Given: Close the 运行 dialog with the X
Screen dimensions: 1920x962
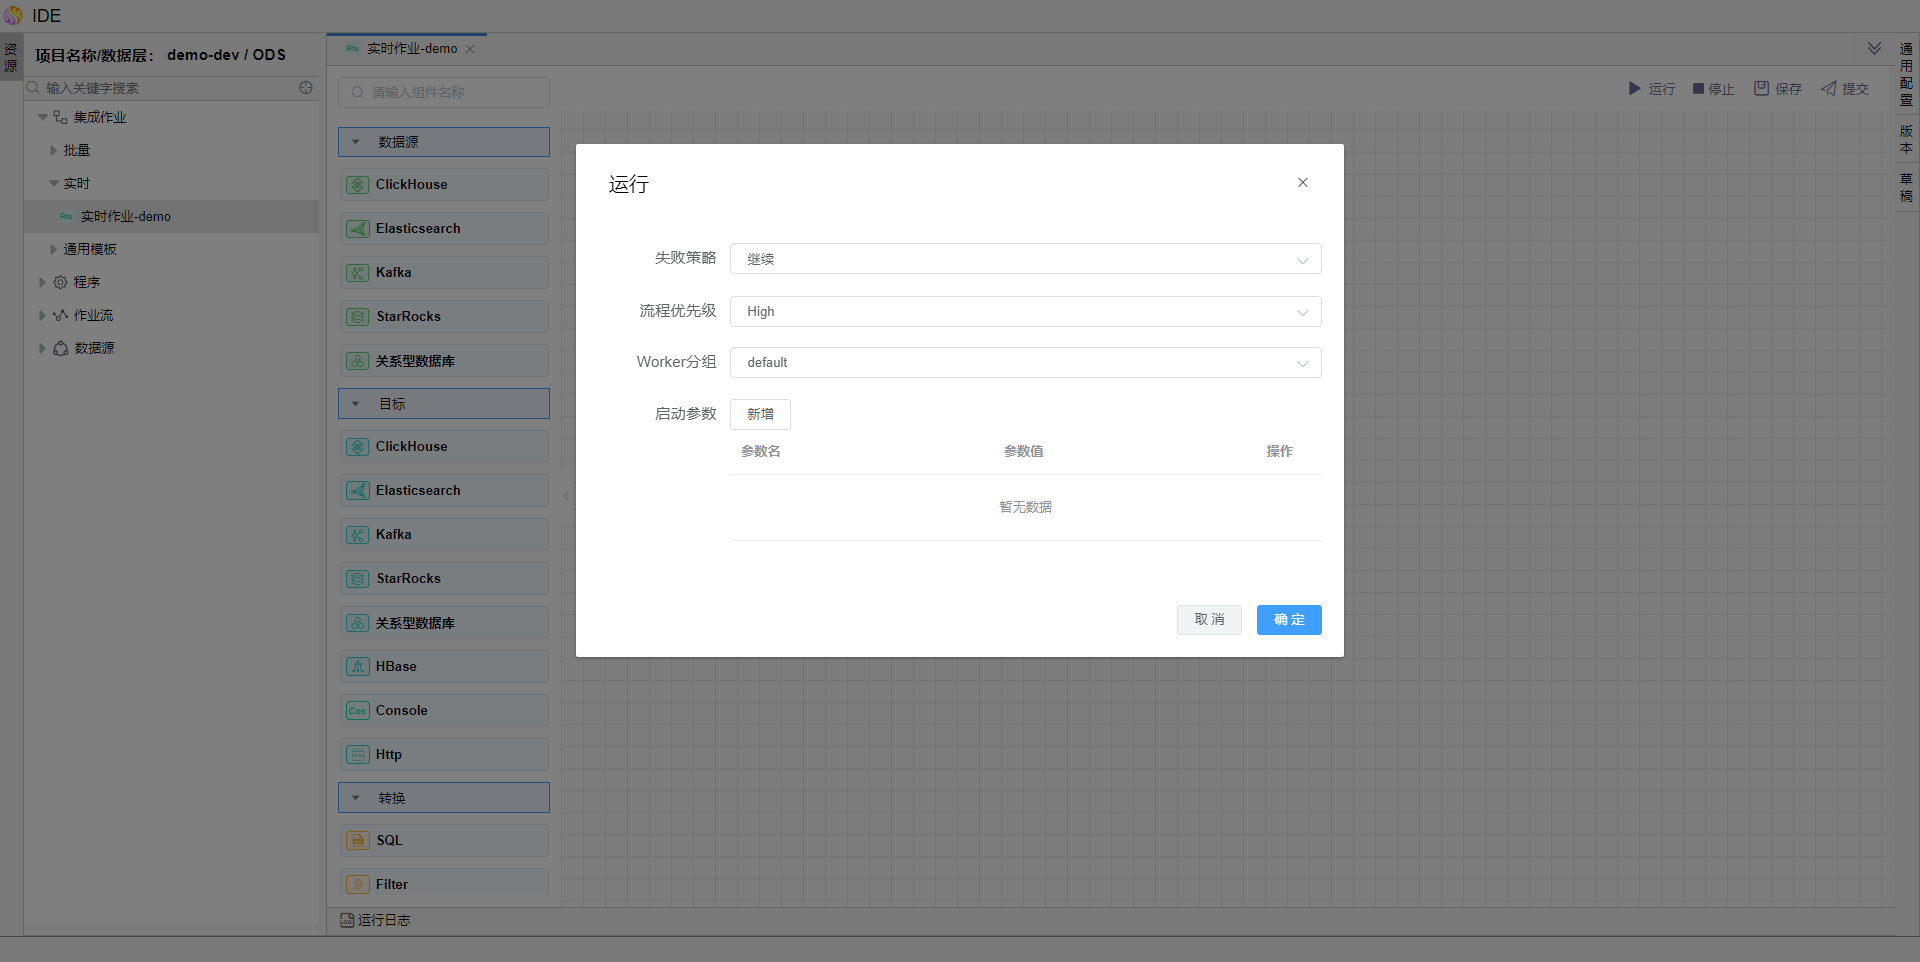Looking at the screenshot, I should pyautogui.click(x=1302, y=183).
